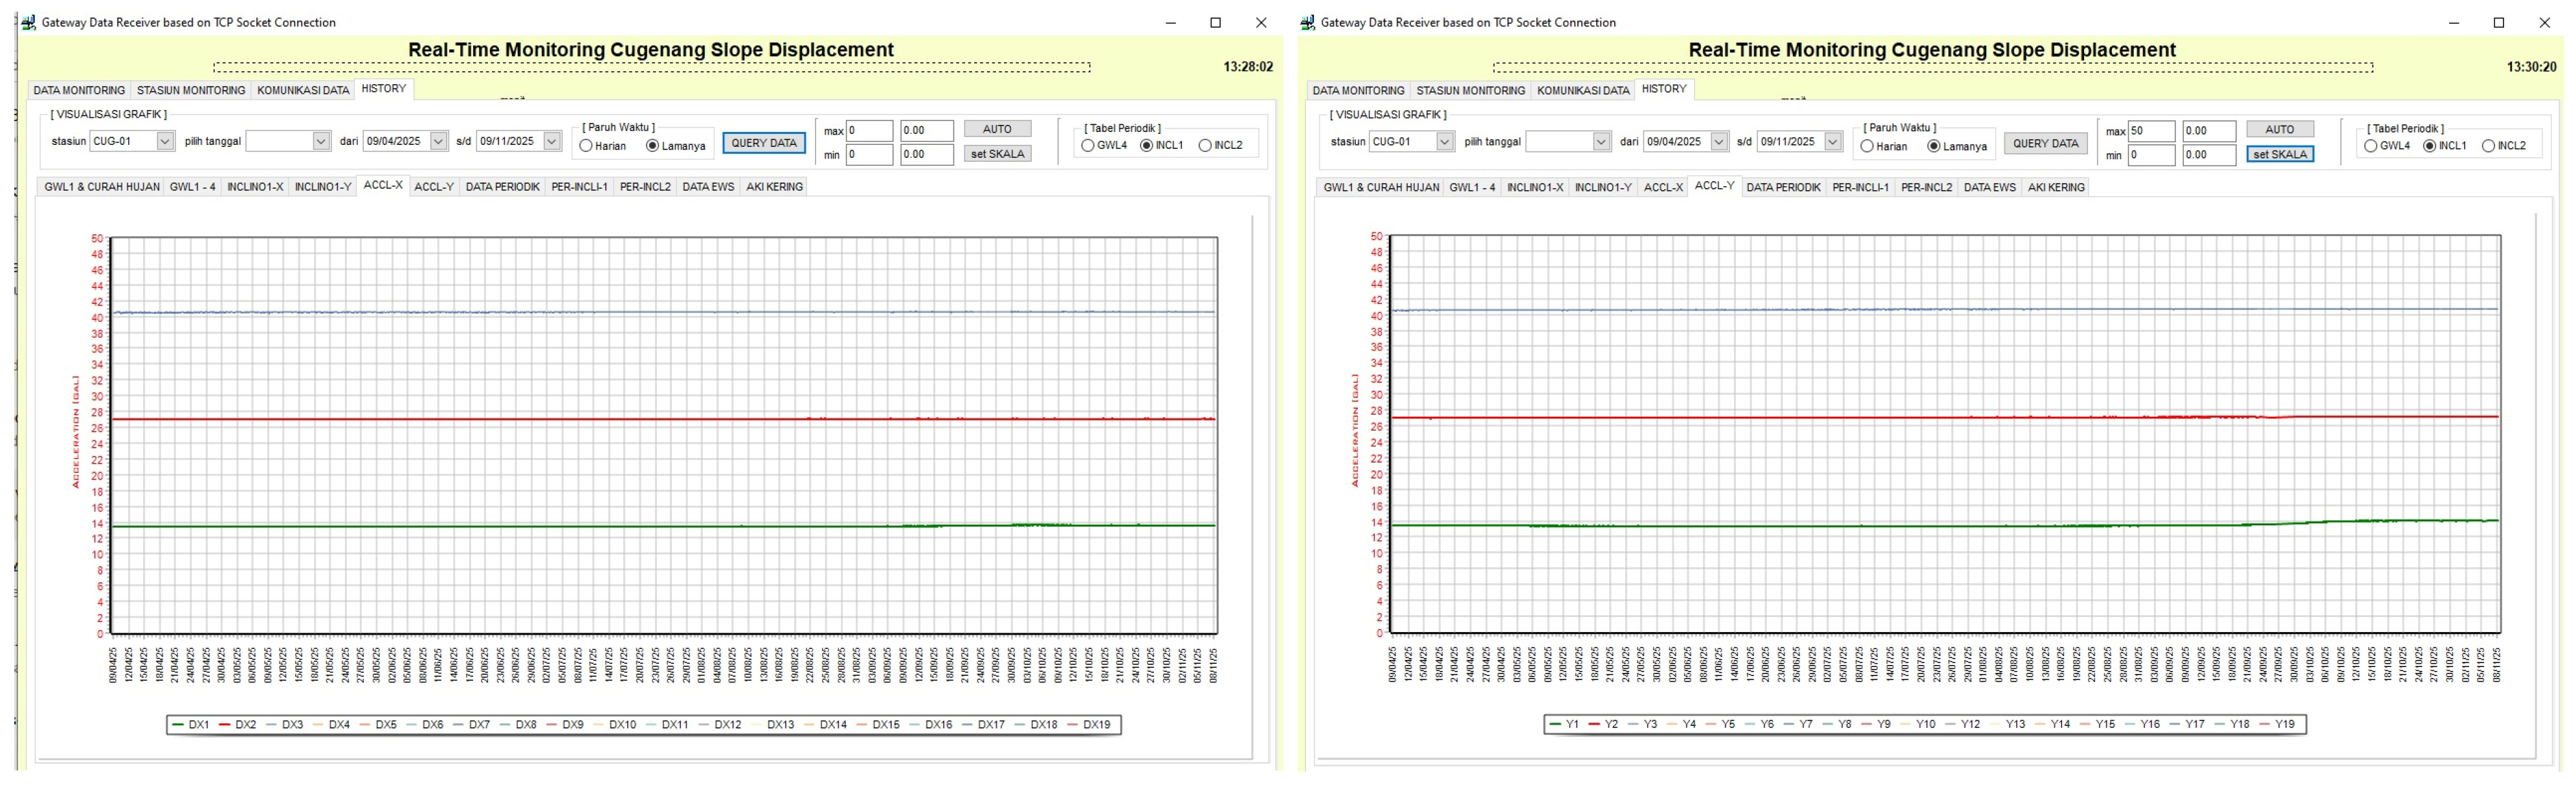This screenshot has width=2576, height=786.
Task: Click the max value field showing 50
Action: (x=2151, y=131)
